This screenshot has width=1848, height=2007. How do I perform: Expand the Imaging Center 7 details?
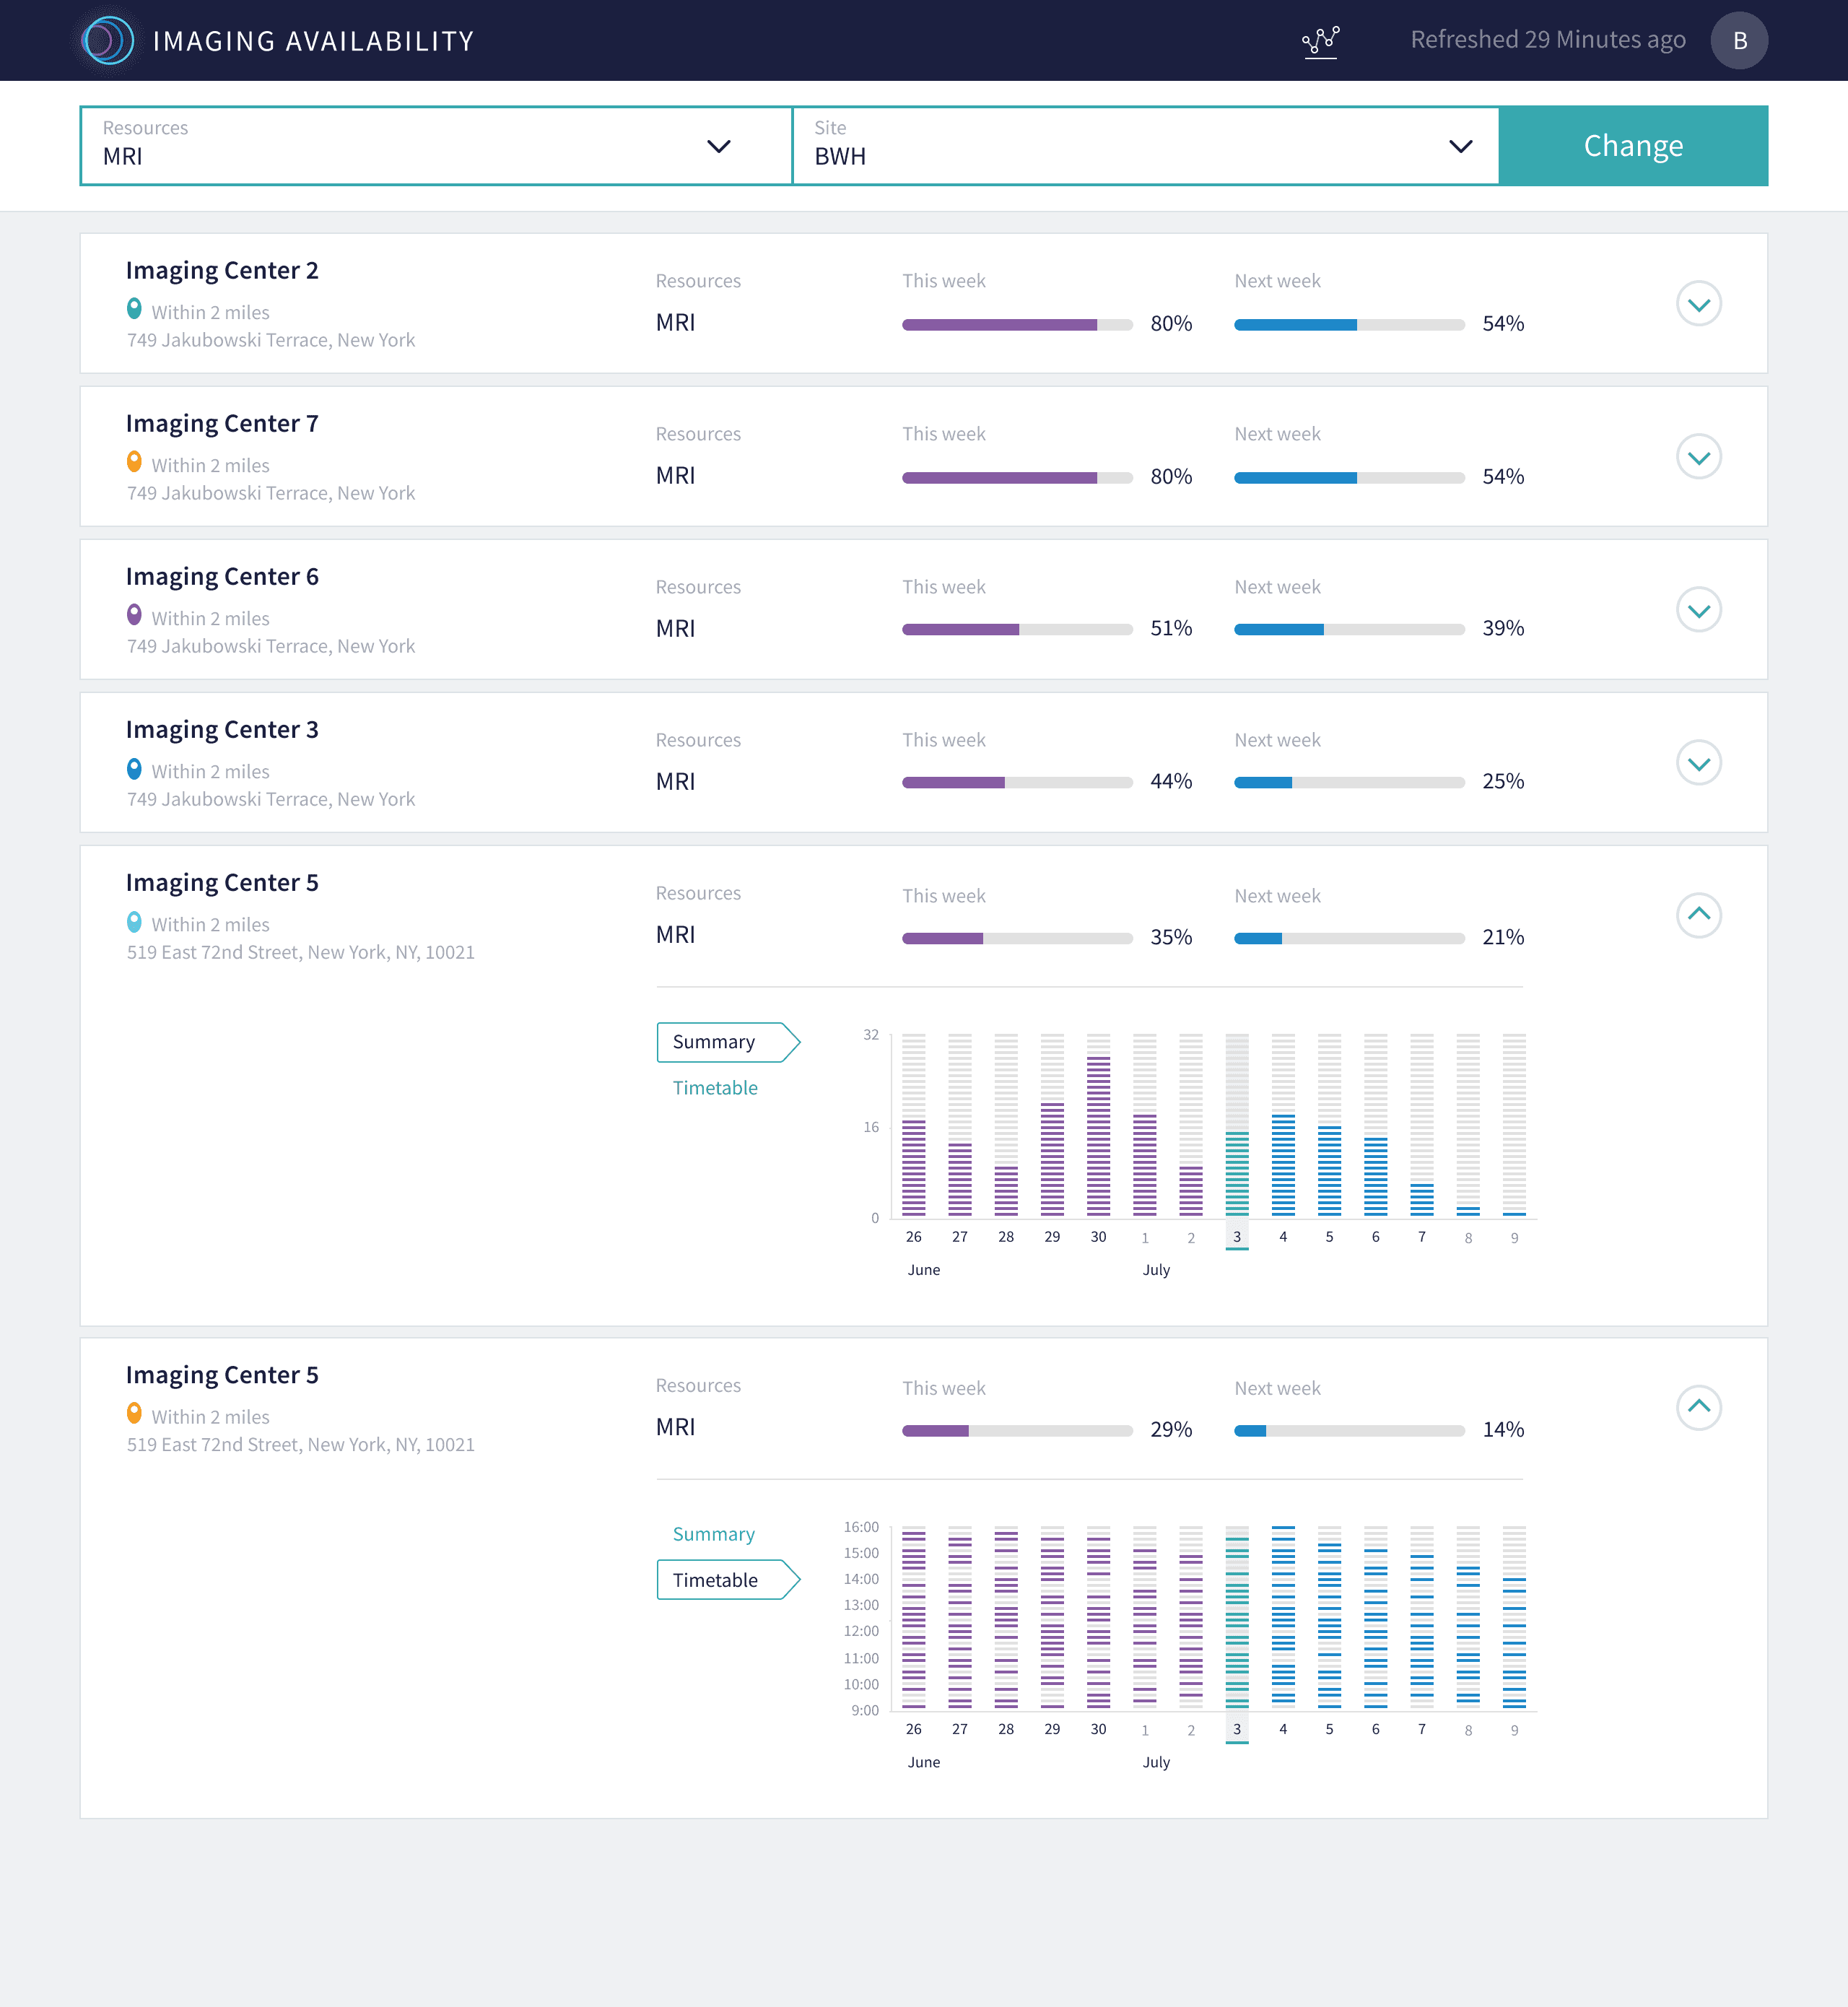1698,457
